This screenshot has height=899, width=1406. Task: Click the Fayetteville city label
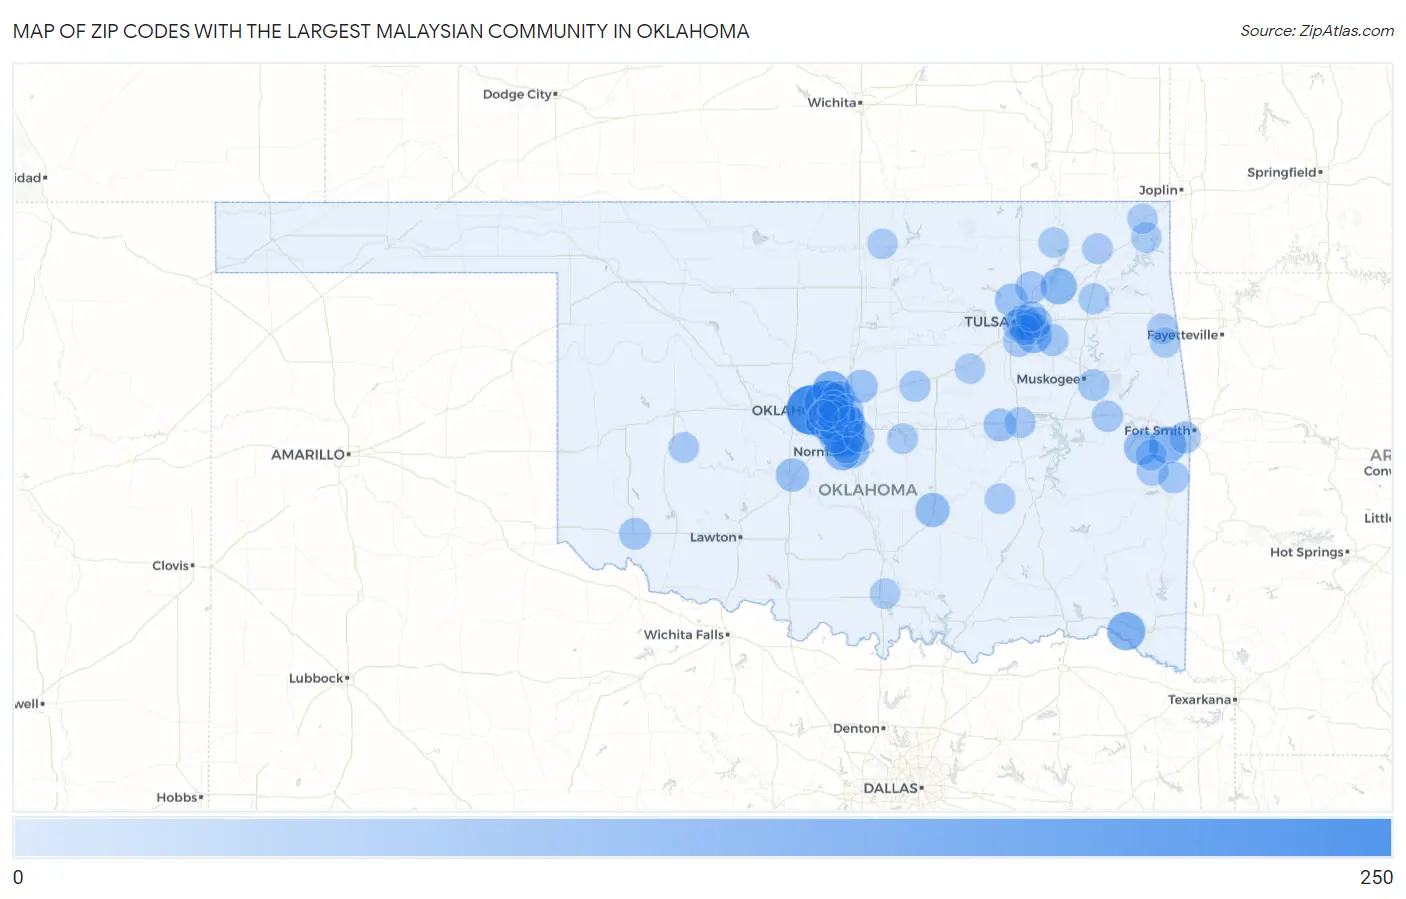click(x=1183, y=335)
